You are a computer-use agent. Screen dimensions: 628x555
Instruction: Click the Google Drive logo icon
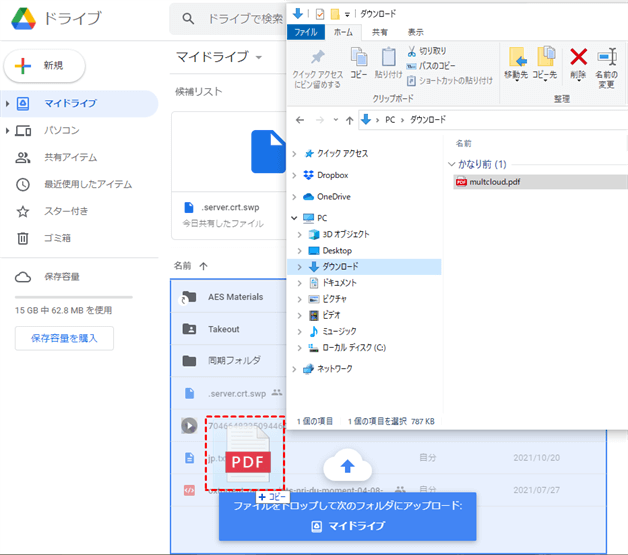pyautogui.click(x=23, y=19)
